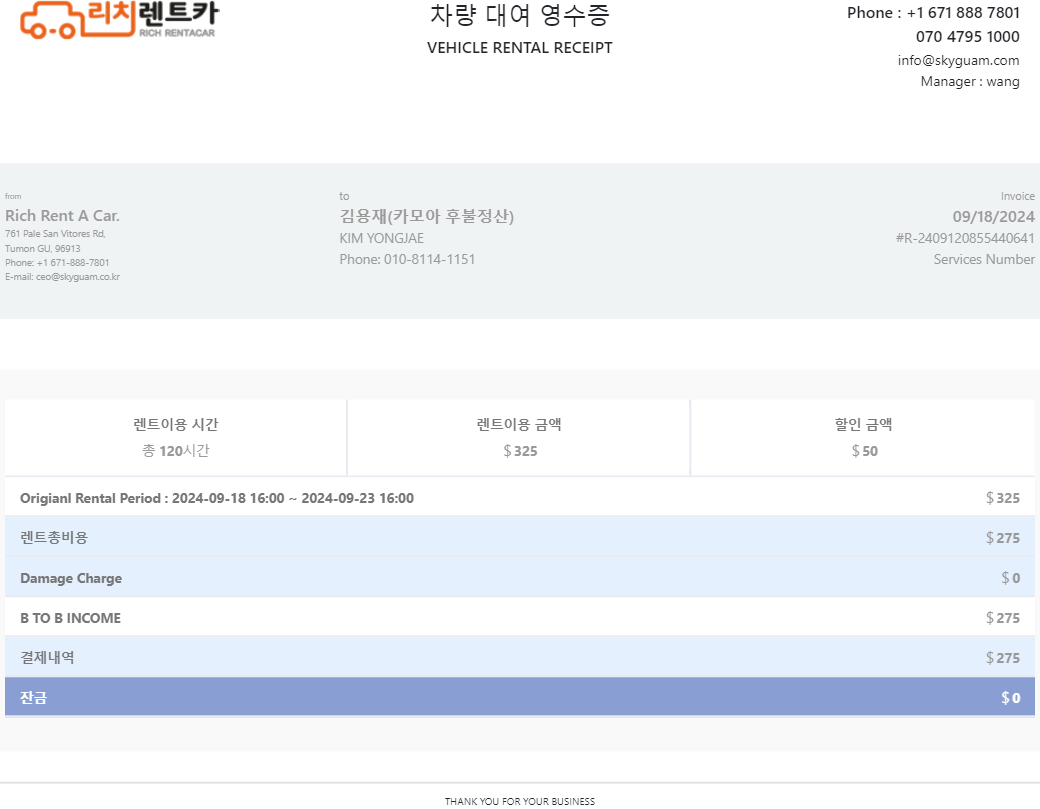Click the invoice date 09/18/2024
1040x809 pixels.
[993, 217]
